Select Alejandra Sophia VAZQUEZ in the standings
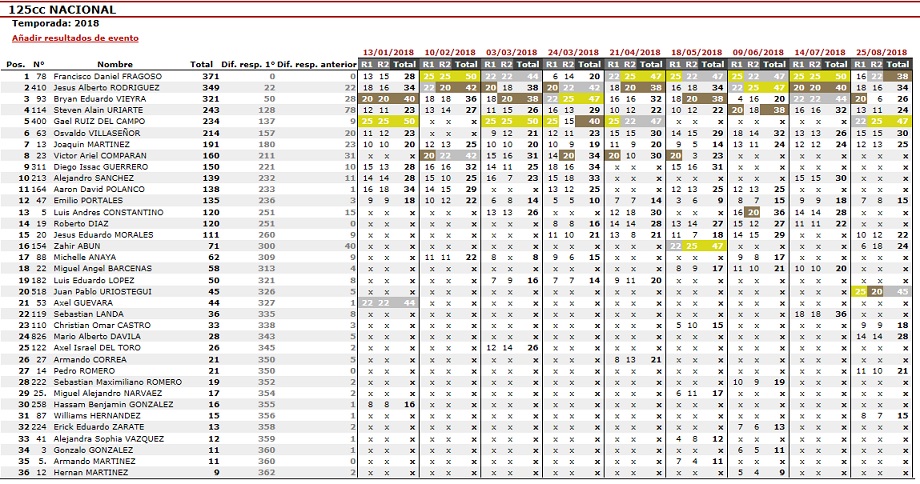The width and height of the screenshot is (920, 484). coord(108,439)
